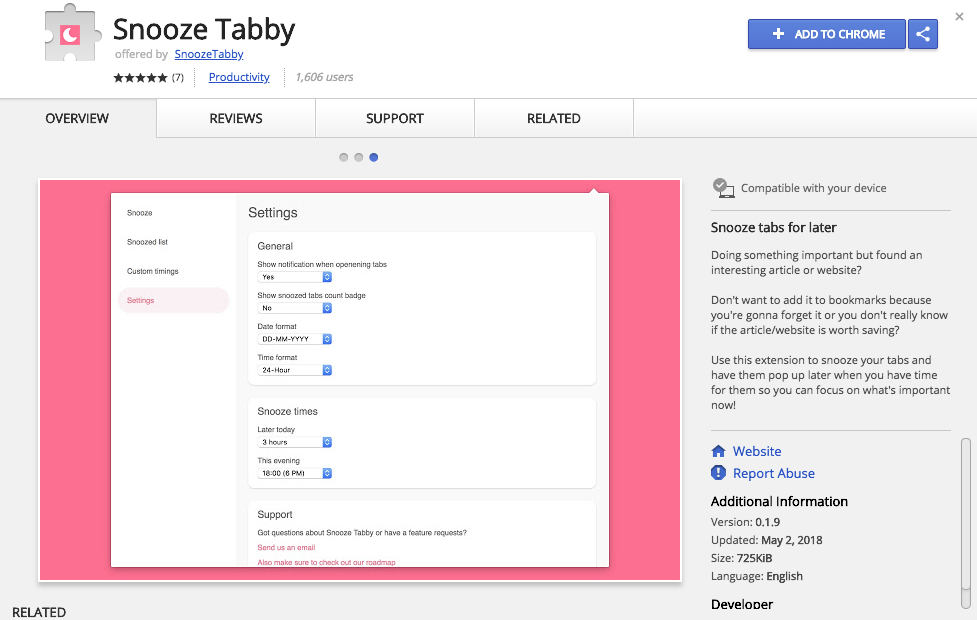Click the Language English text

(x=756, y=576)
